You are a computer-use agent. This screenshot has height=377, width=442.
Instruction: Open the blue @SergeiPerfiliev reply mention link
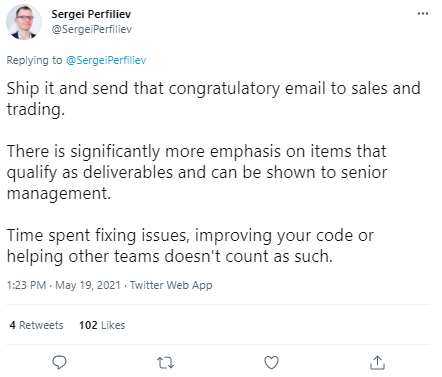(106, 60)
